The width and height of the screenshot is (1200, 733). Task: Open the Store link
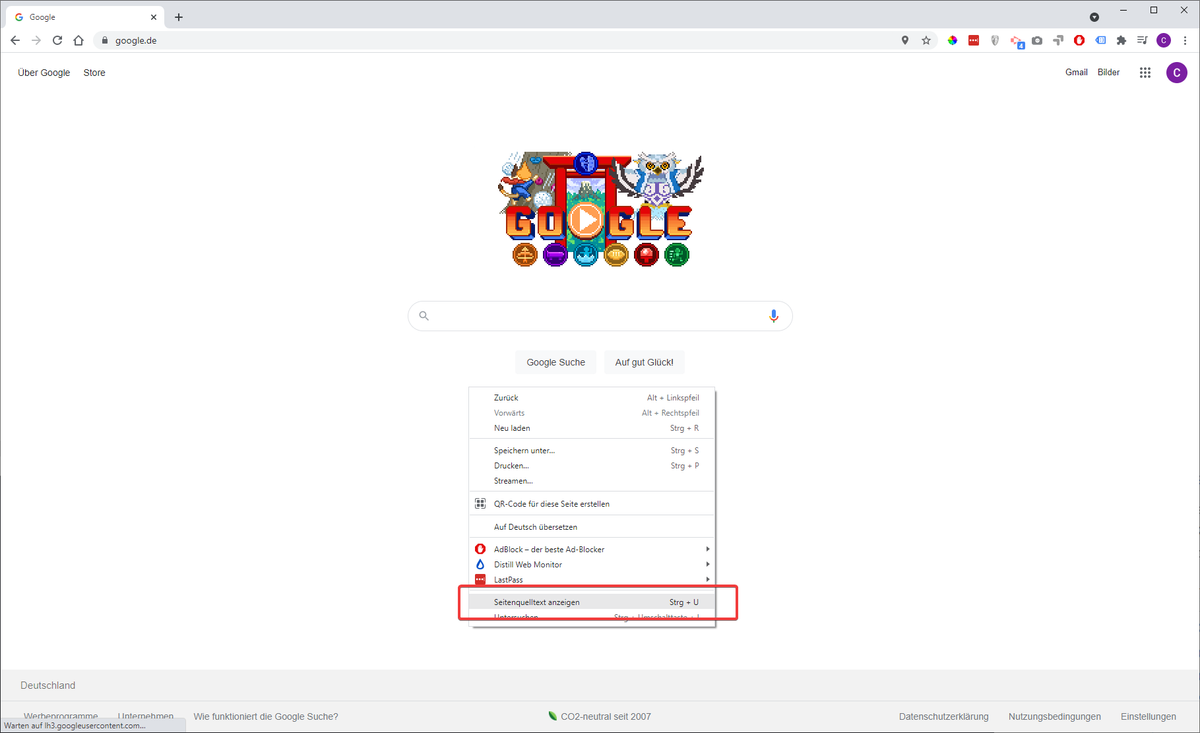coord(94,73)
